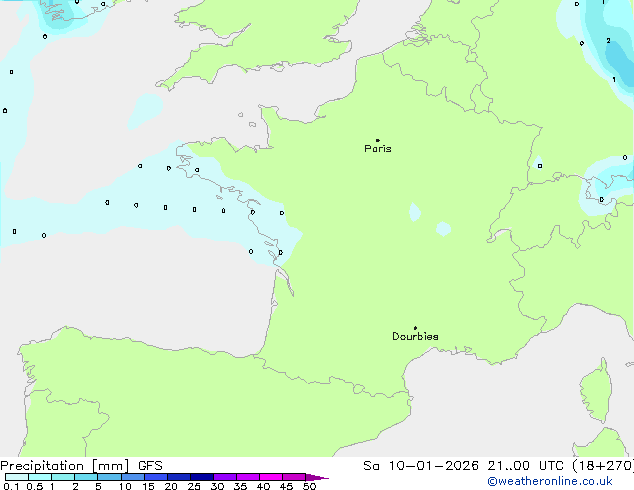
Task: Click the '21..00 UTC' time text
Action: tap(526, 466)
